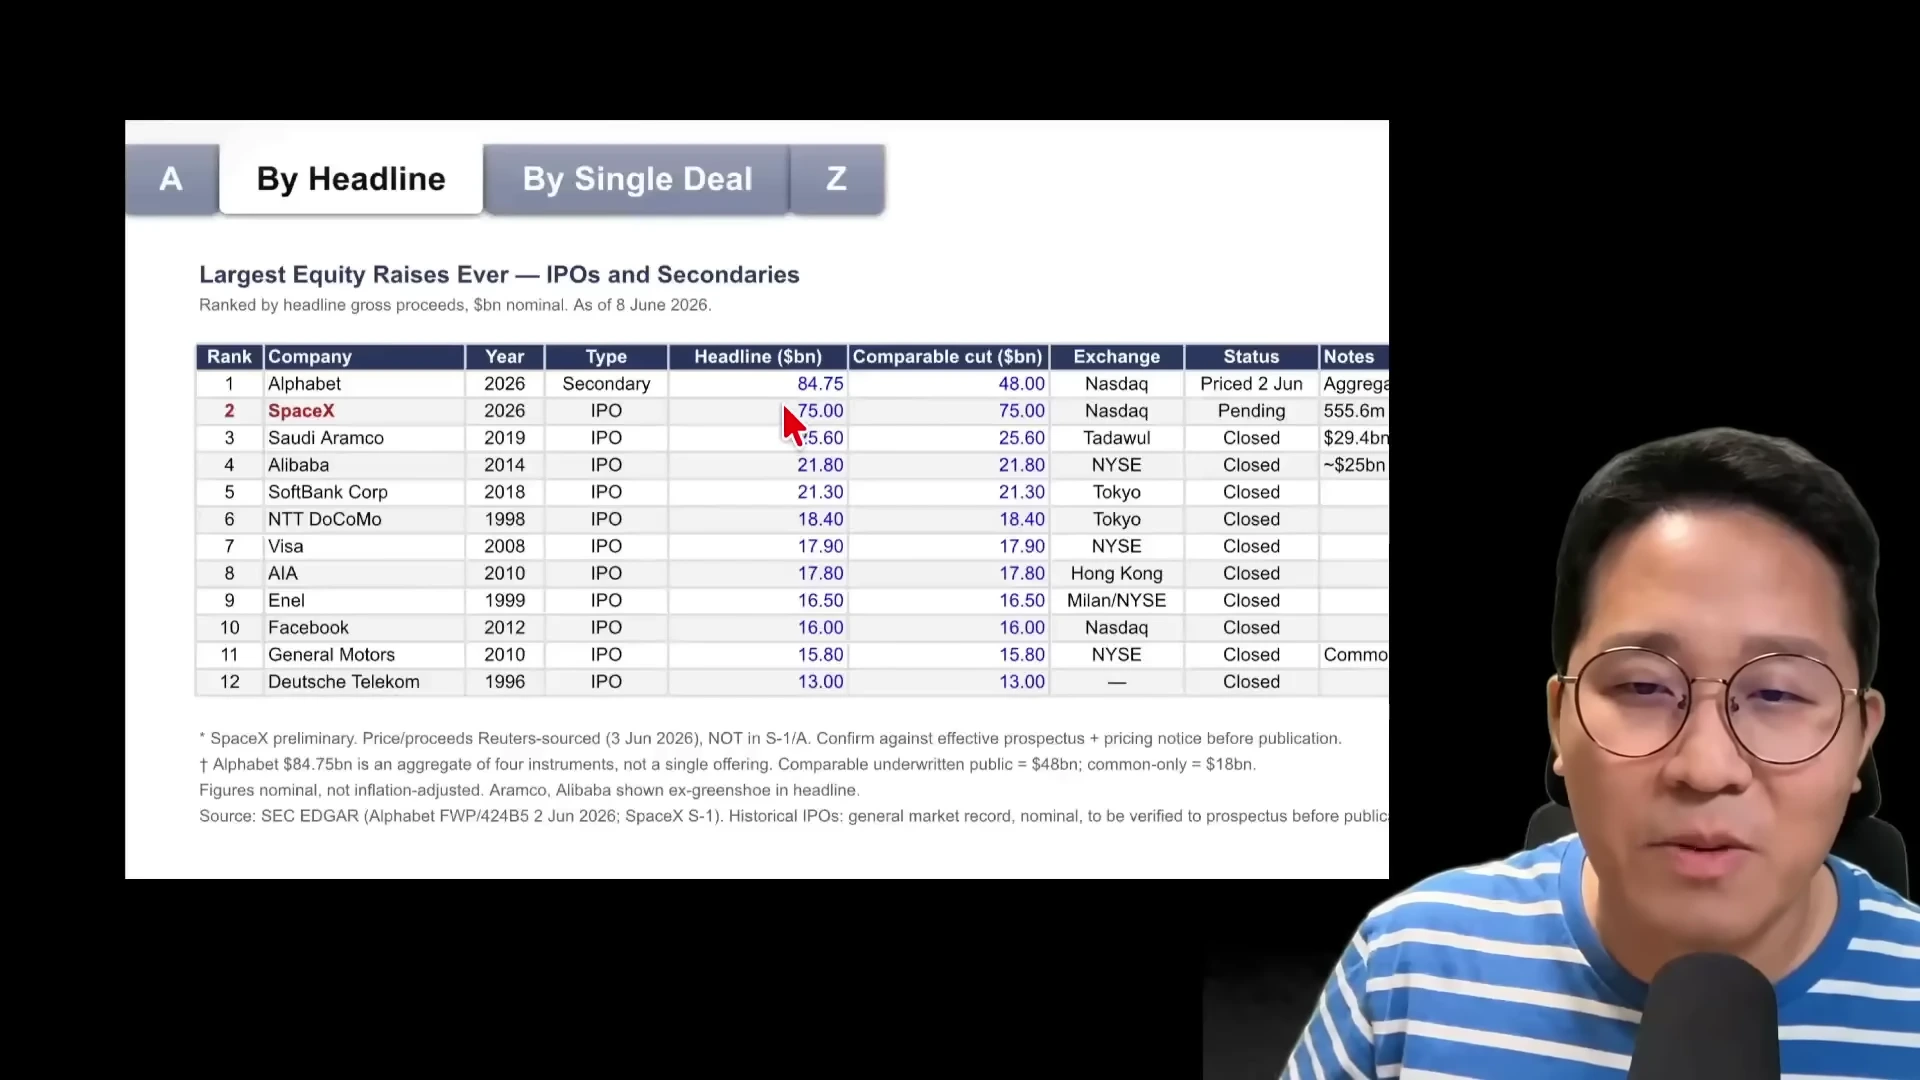Click the 84.75 headline value
This screenshot has width=1920, height=1080.
pos(820,384)
